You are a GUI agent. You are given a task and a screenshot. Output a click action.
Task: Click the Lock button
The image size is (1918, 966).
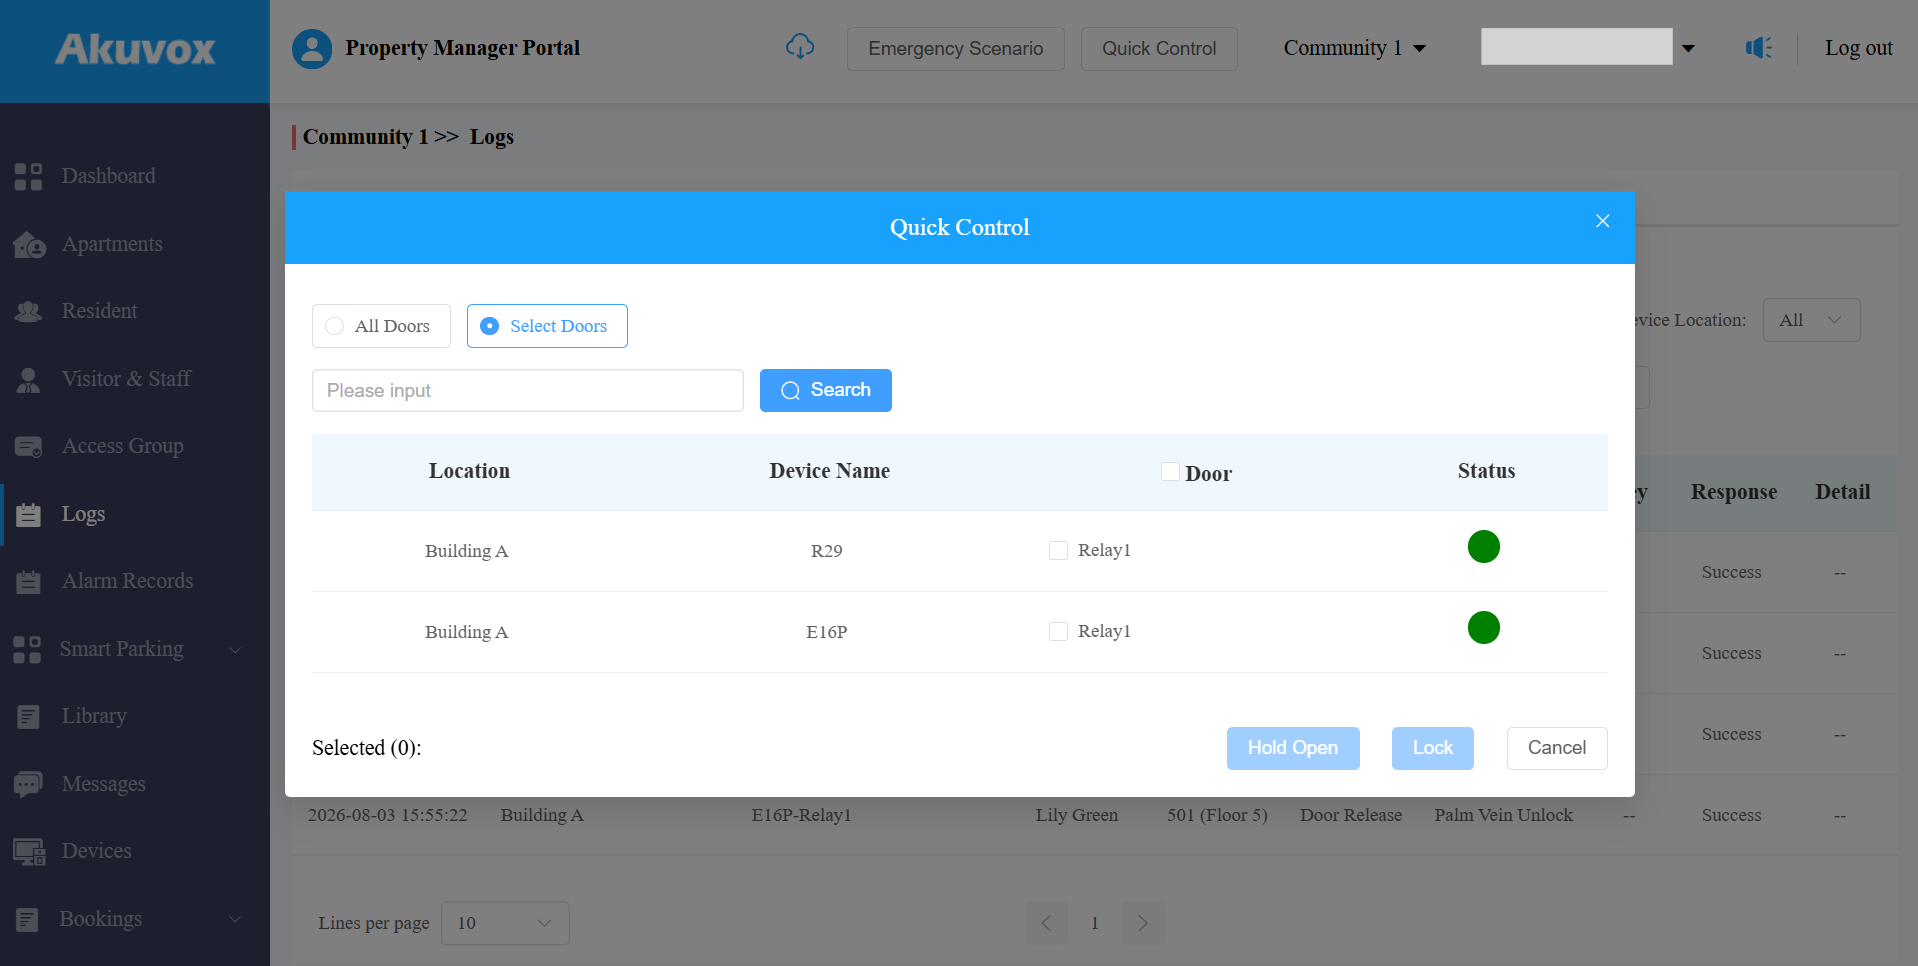coord(1433,748)
